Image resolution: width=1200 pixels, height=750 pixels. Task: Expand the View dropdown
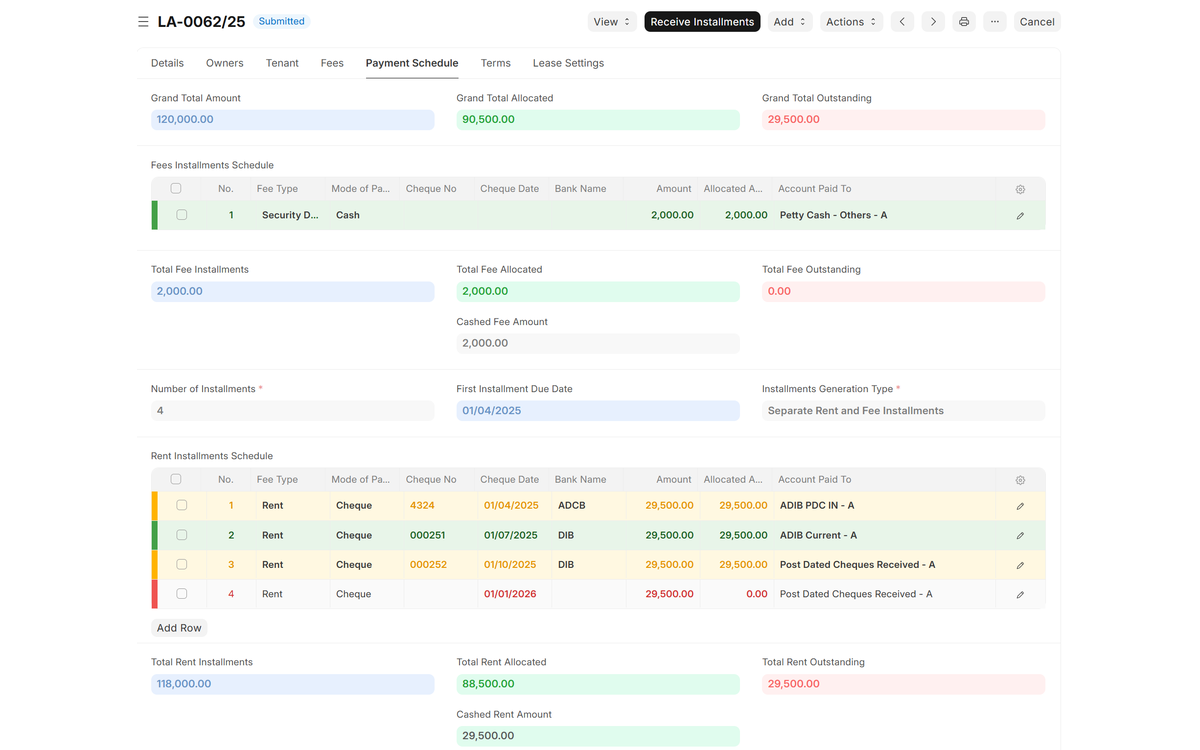point(612,22)
